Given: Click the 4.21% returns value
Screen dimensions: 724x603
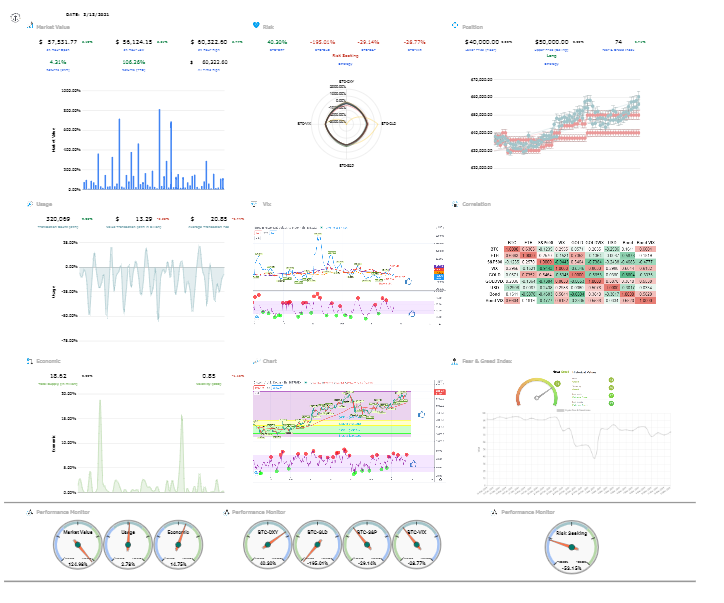Looking at the screenshot, I should 58,62.
